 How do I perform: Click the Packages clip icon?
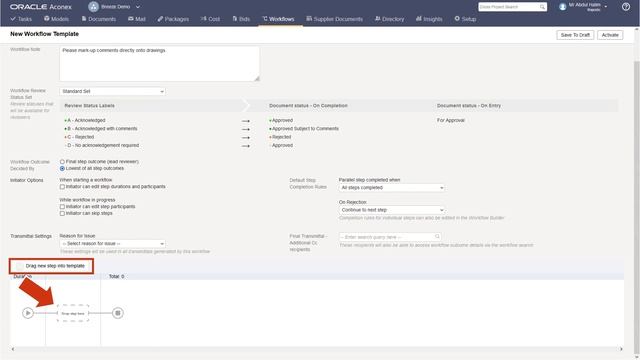160,19
